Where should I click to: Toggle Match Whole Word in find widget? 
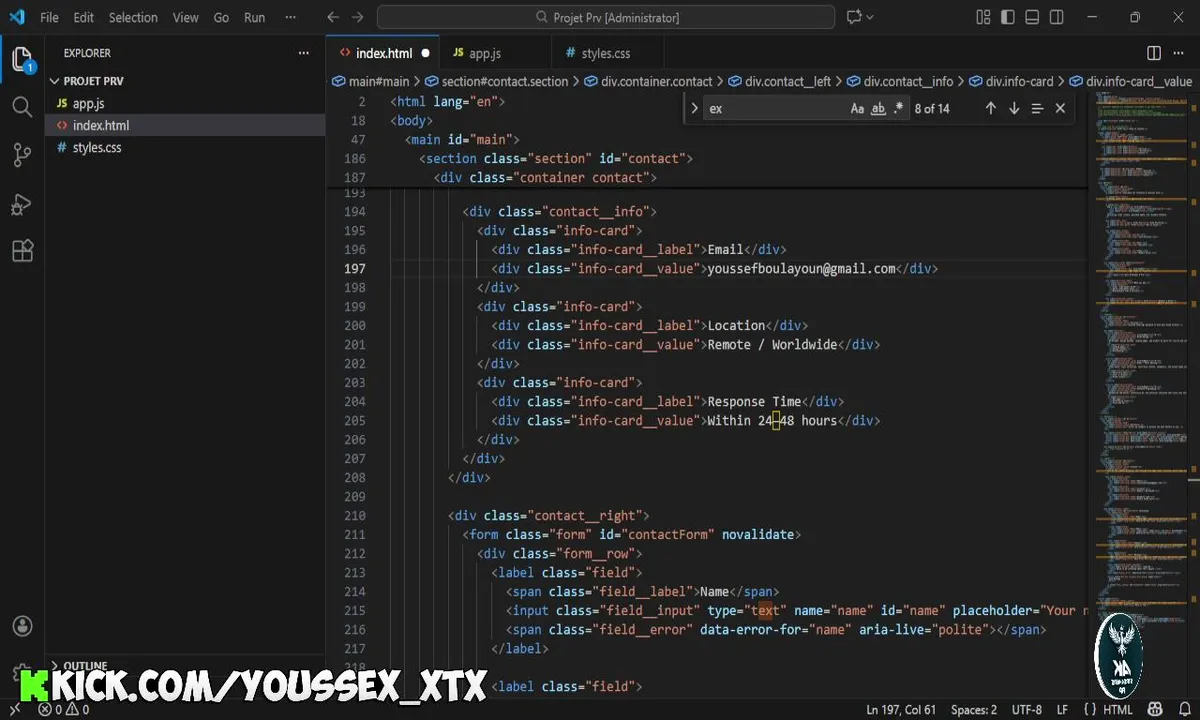pos(878,108)
